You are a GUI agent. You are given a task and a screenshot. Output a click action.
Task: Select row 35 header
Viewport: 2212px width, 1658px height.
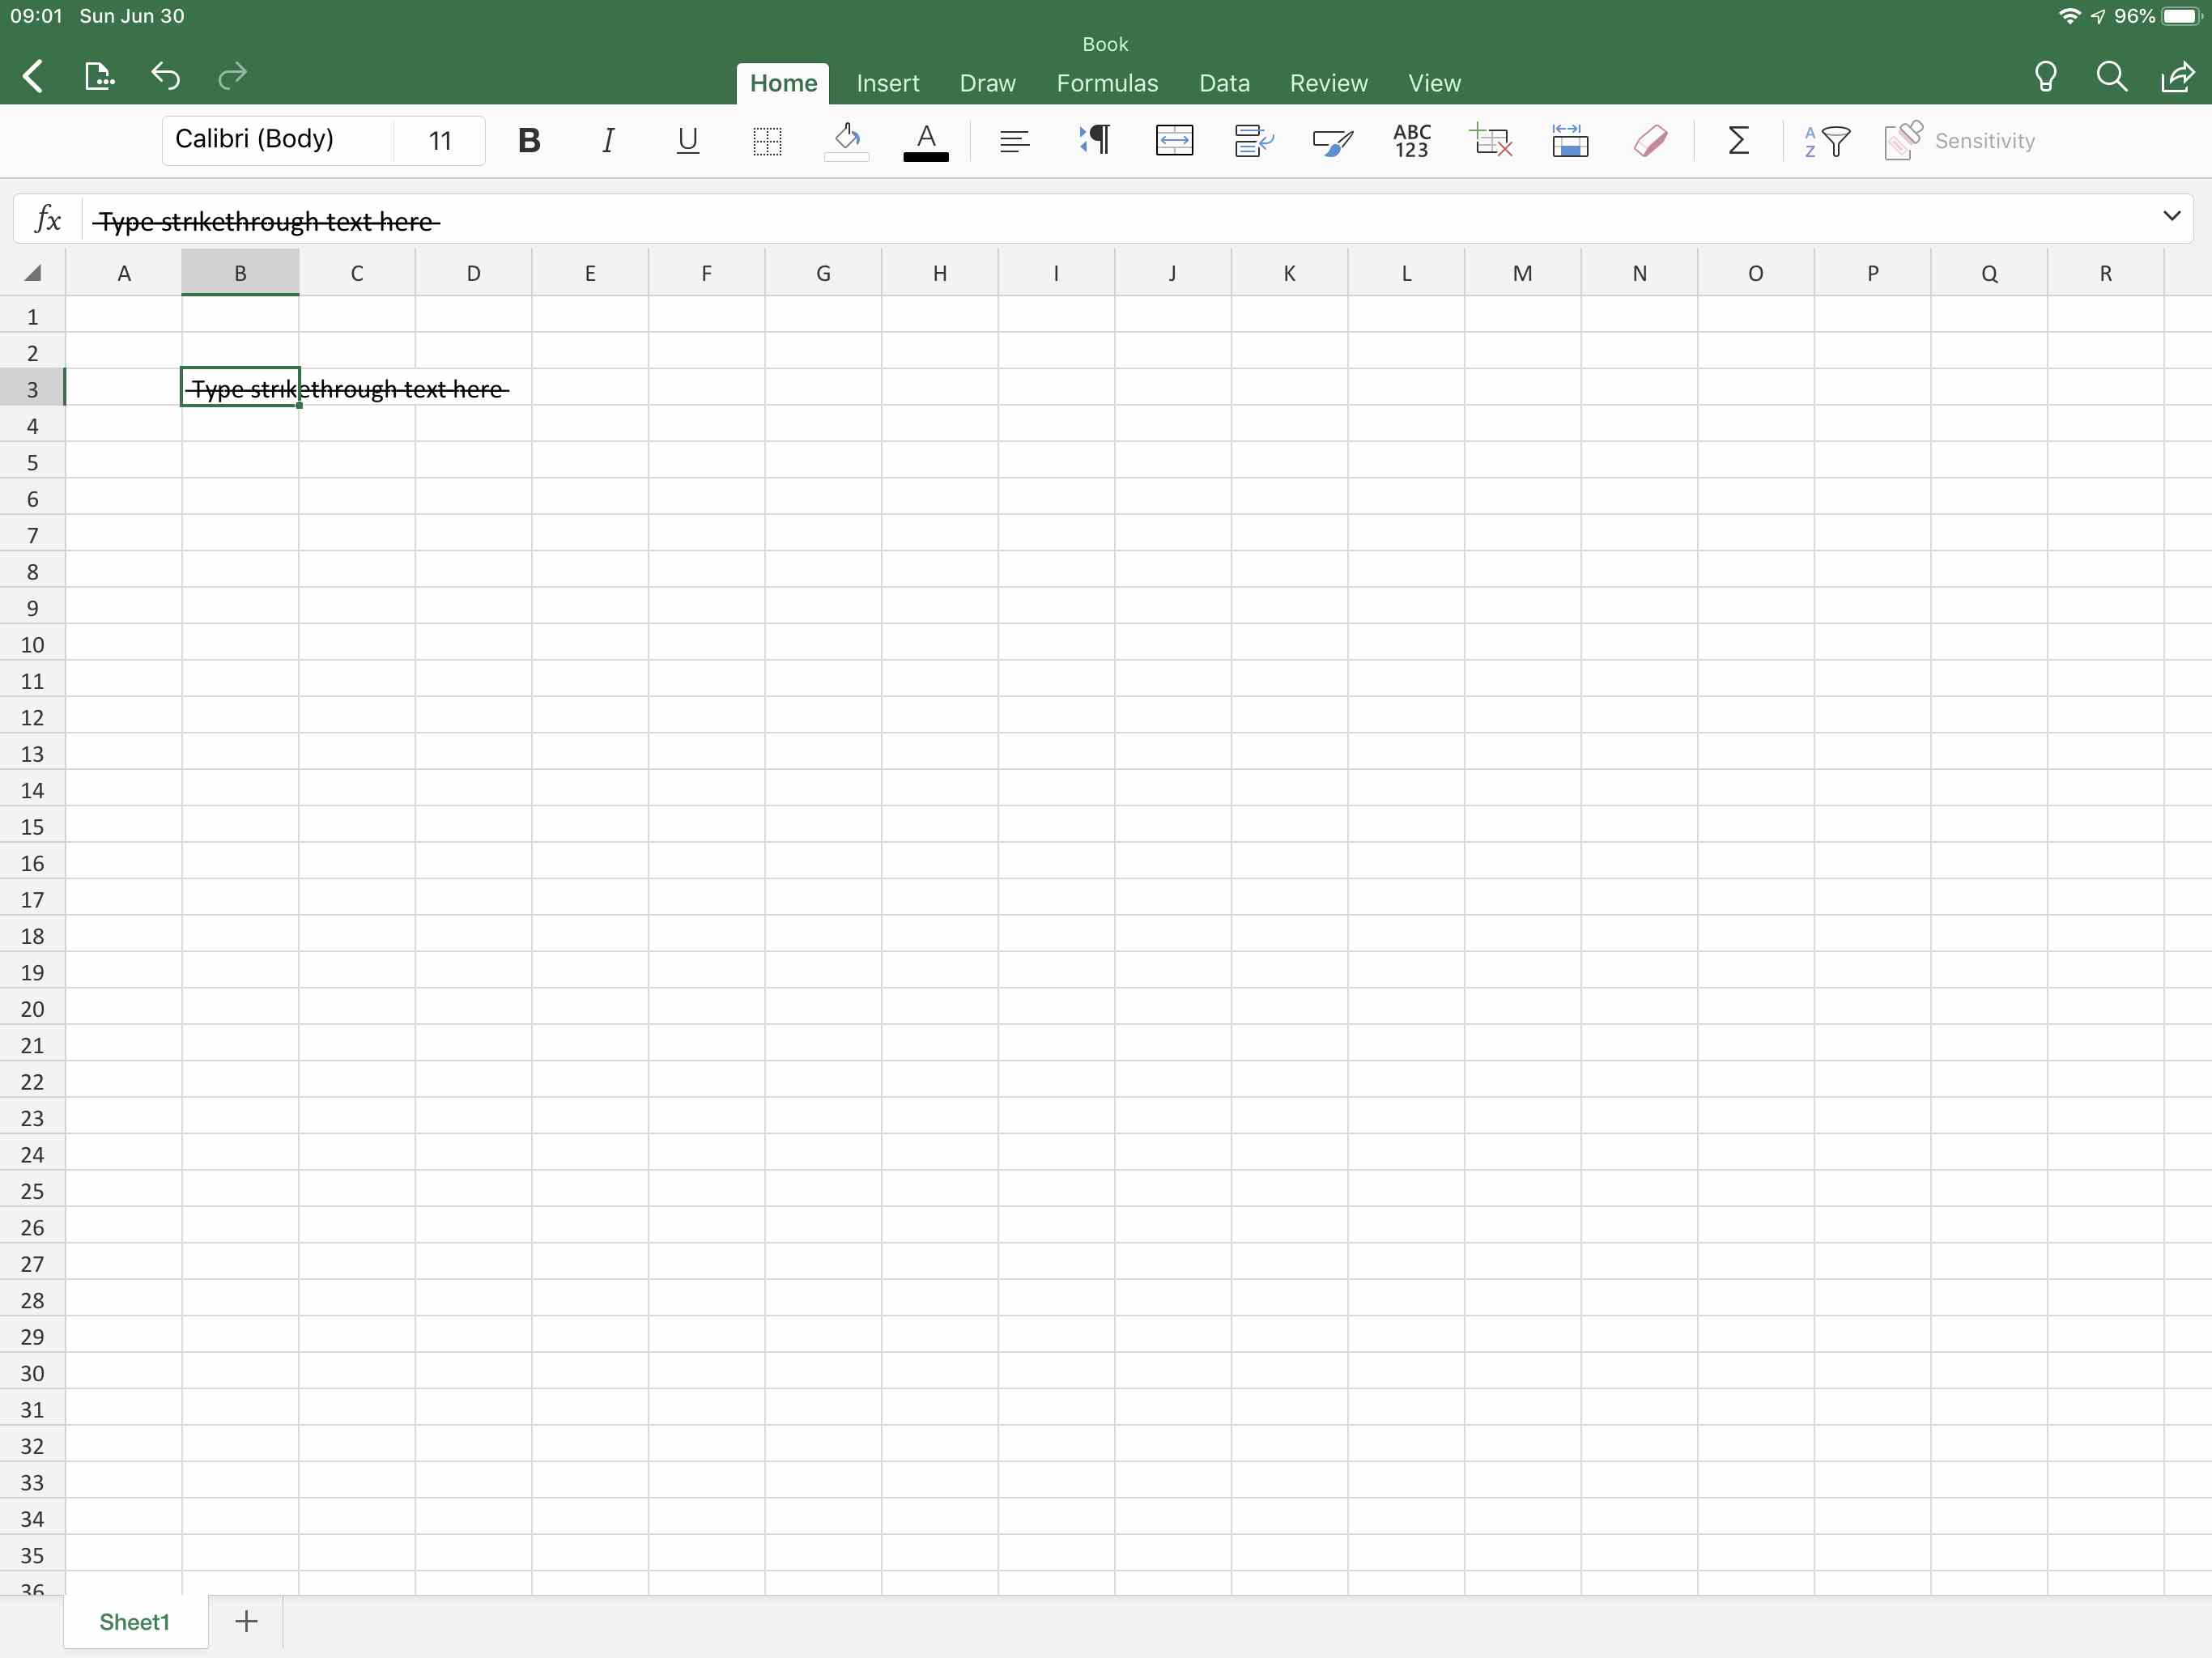click(x=32, y=1555)
